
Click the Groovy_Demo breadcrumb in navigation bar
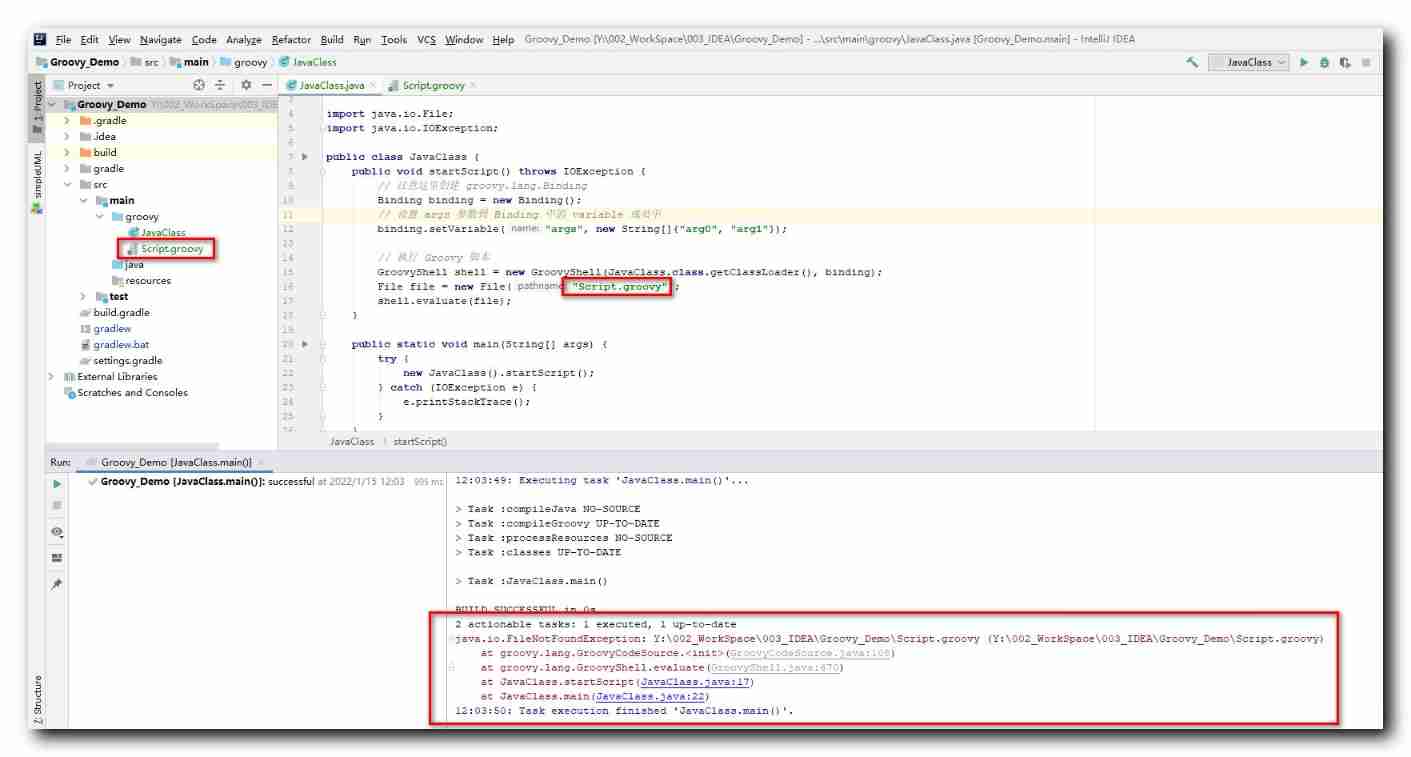(78, 62)
